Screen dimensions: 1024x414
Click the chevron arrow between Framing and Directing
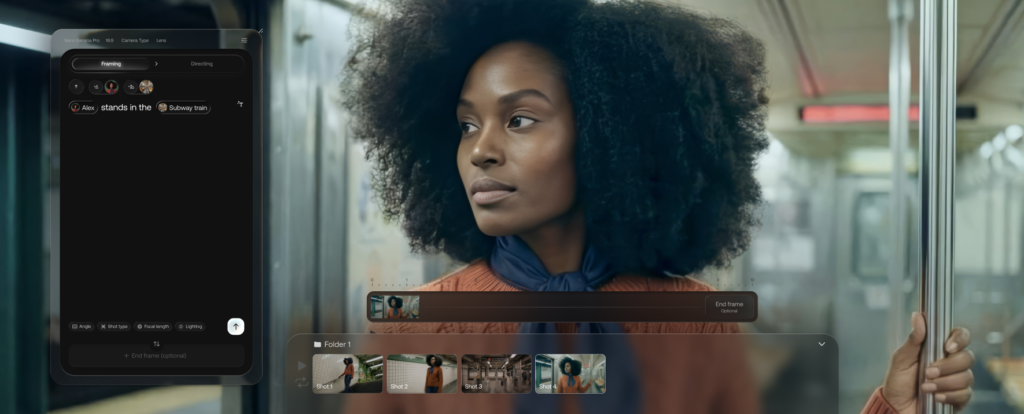[156, 64]
